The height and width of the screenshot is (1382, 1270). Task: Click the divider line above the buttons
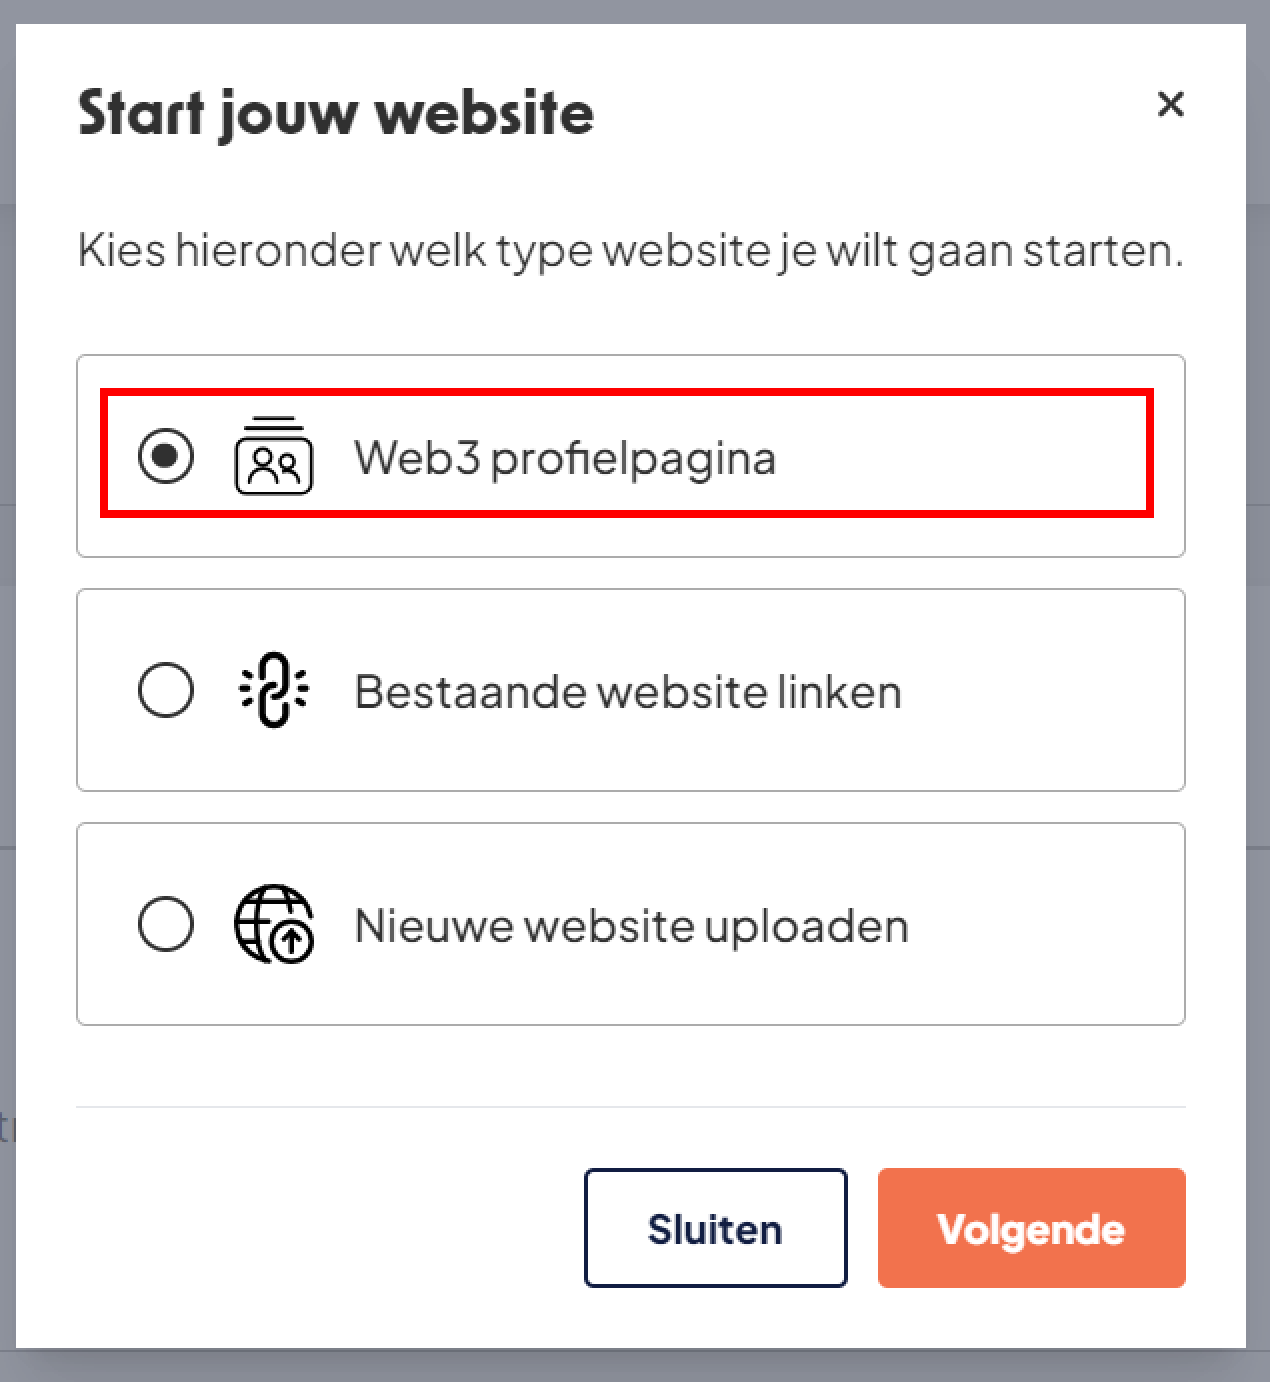click(x=630, y=1107)
